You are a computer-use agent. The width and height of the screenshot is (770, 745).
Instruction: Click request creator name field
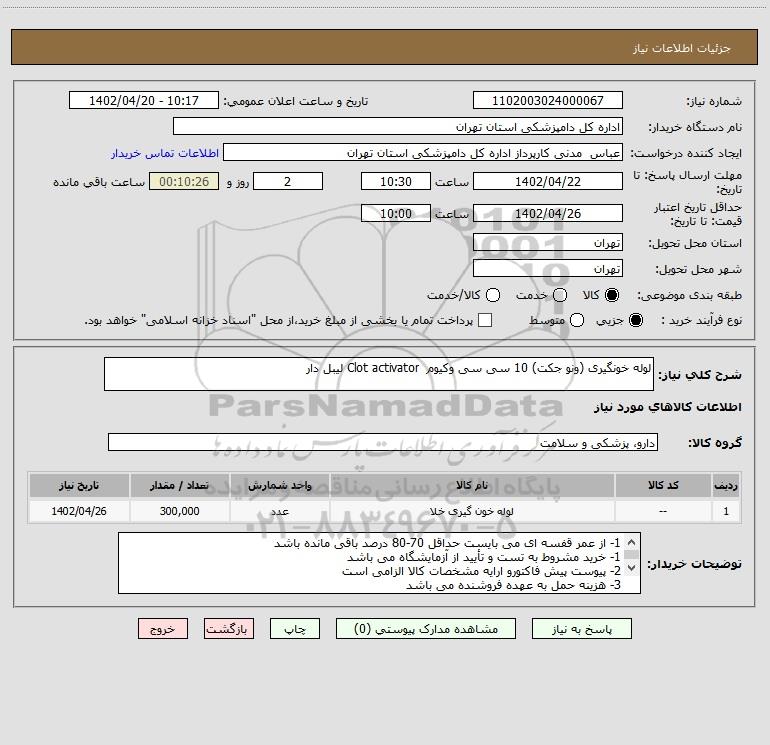pos(423,152)
